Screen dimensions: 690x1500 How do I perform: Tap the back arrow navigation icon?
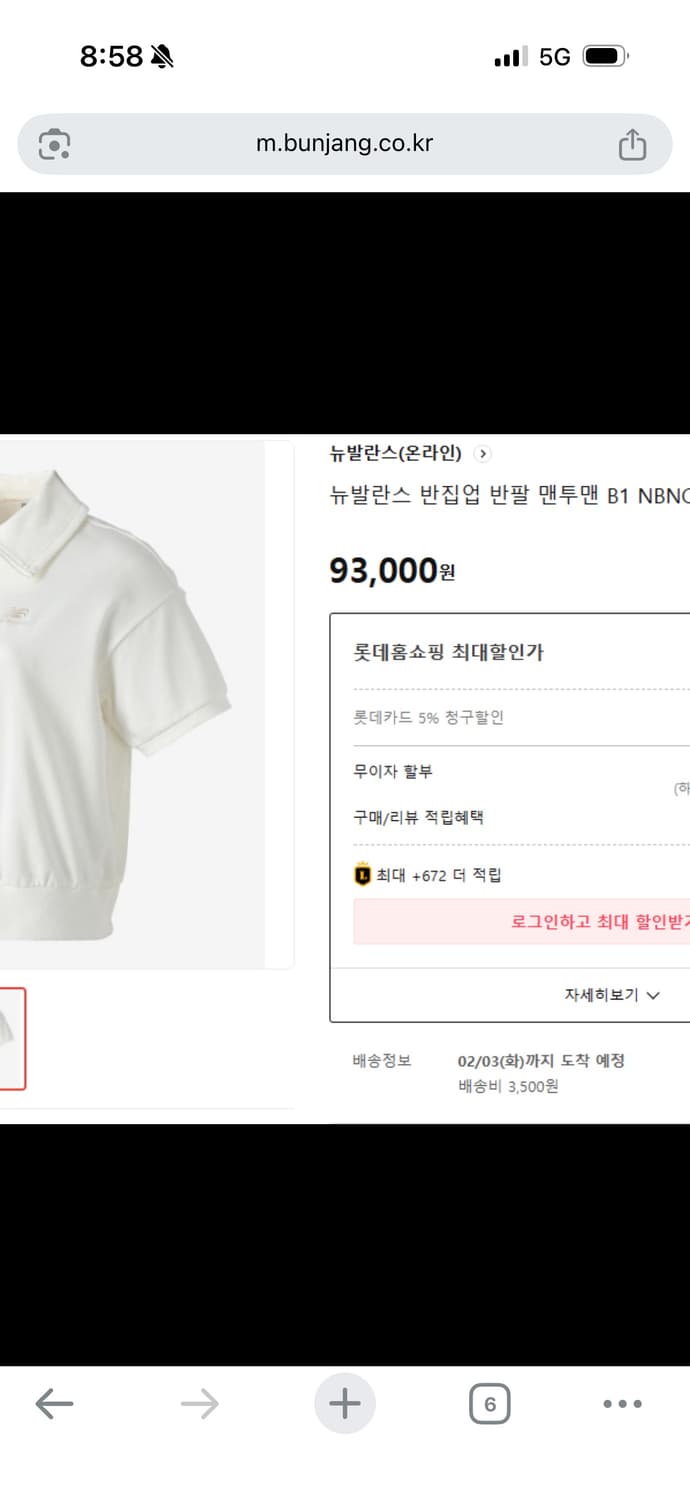55,1403
